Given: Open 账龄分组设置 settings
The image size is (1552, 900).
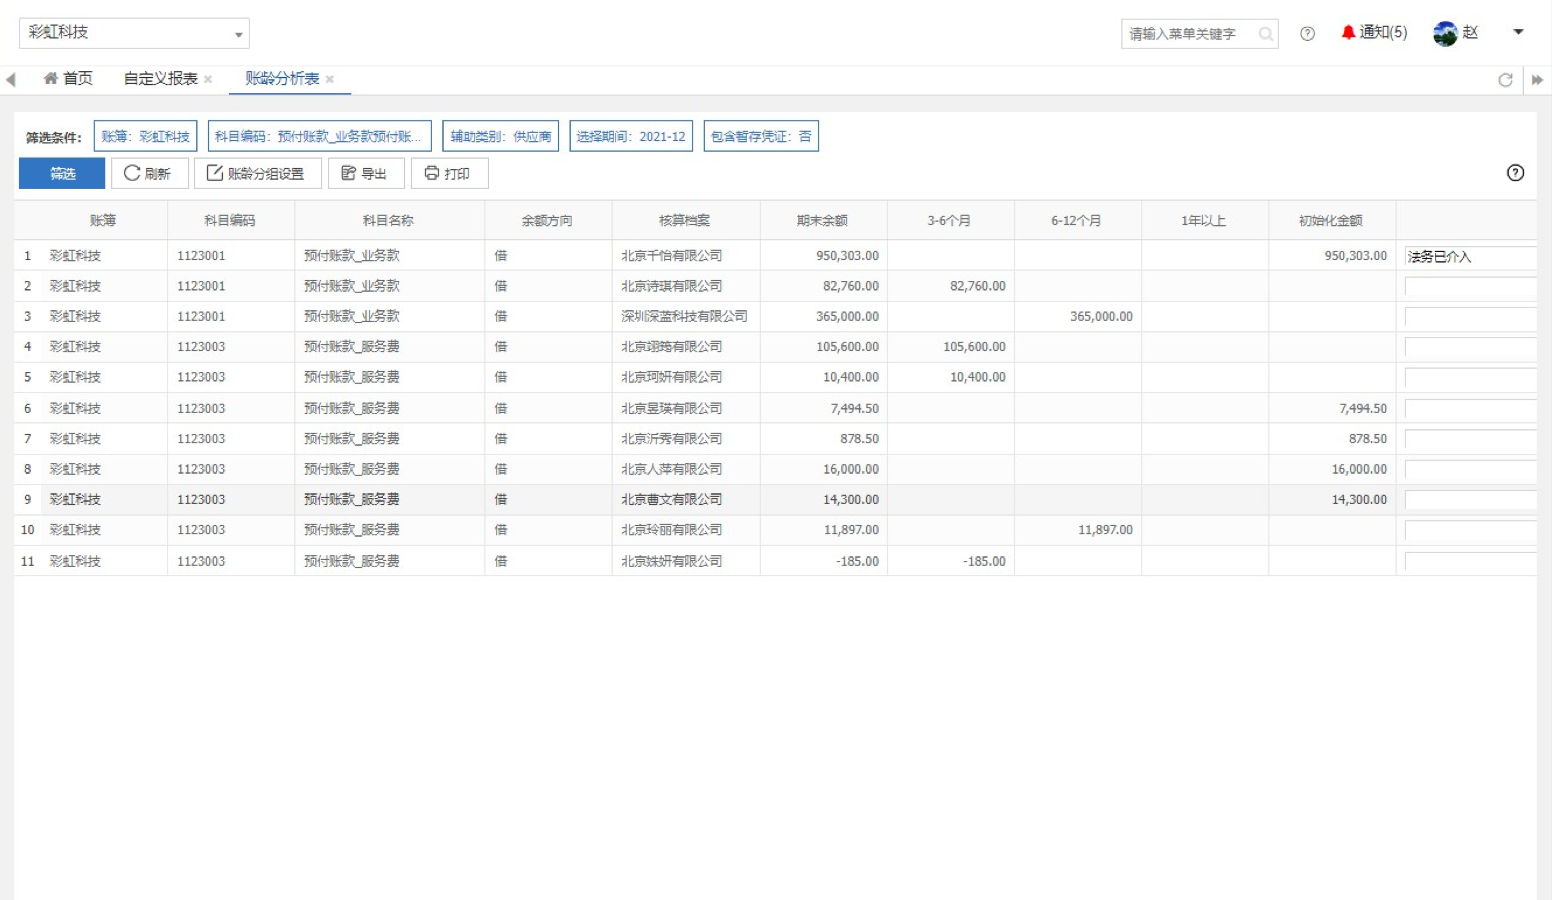Looking at the screenshot, I should (x=257, y=173).
